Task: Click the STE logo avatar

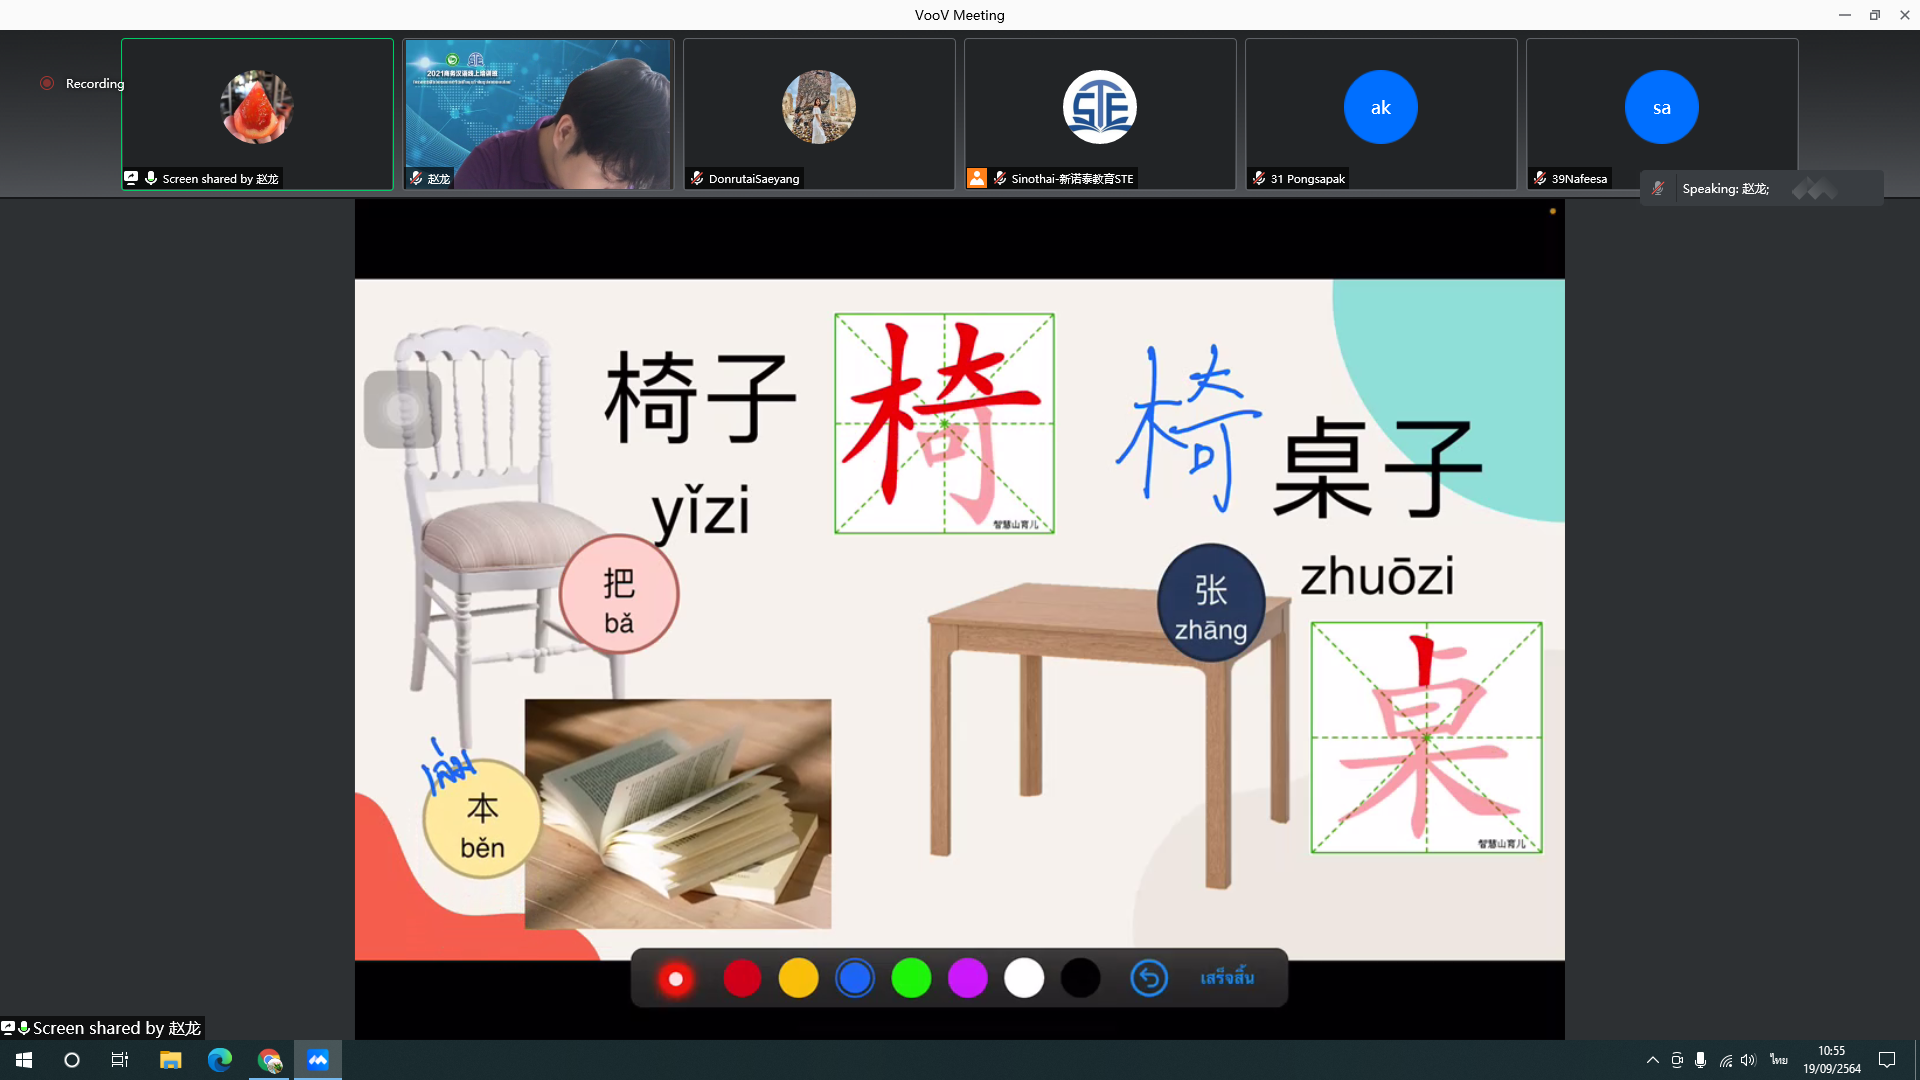Action: pyautogui.click(x=1100, y=107)
